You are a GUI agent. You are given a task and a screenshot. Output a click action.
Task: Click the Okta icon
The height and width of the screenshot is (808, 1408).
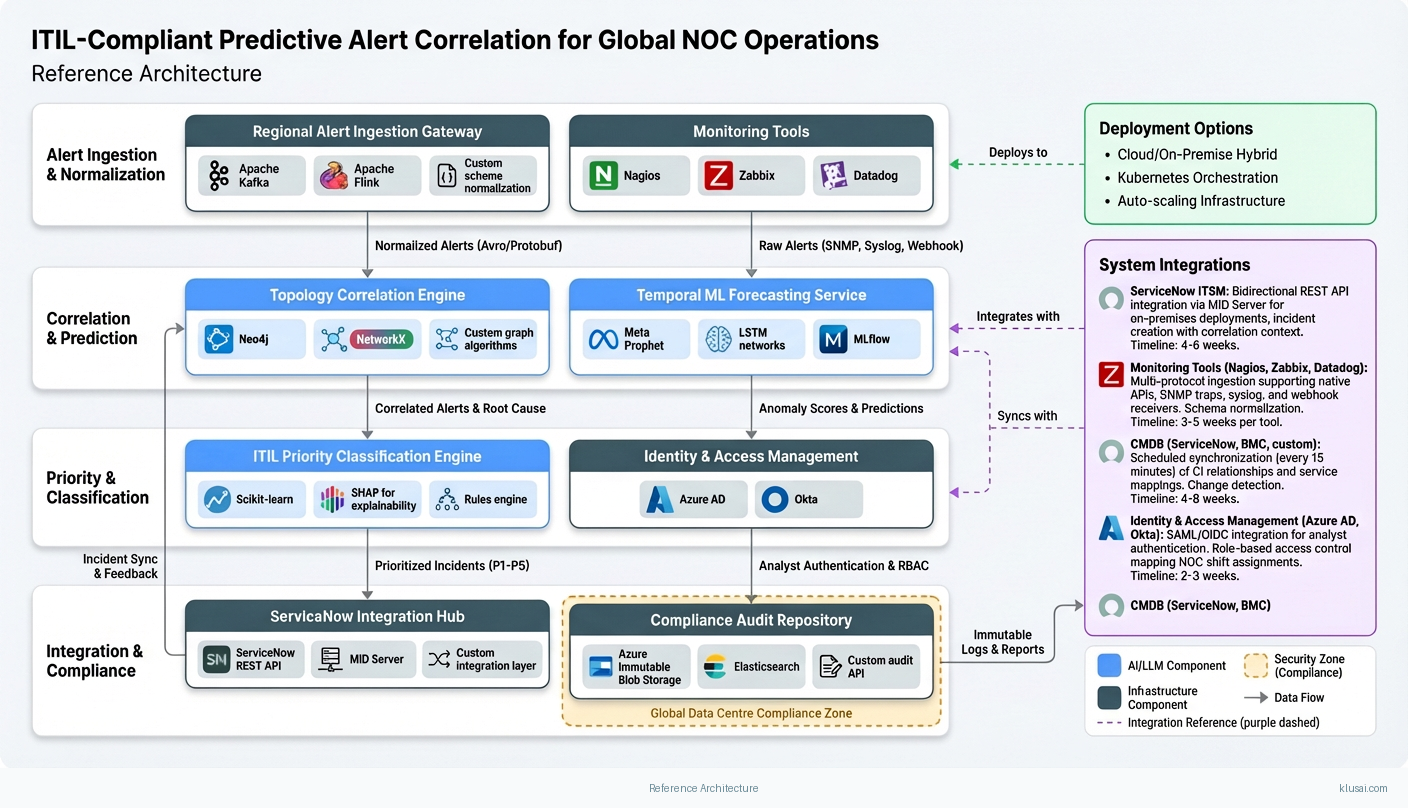coord(775,499)
